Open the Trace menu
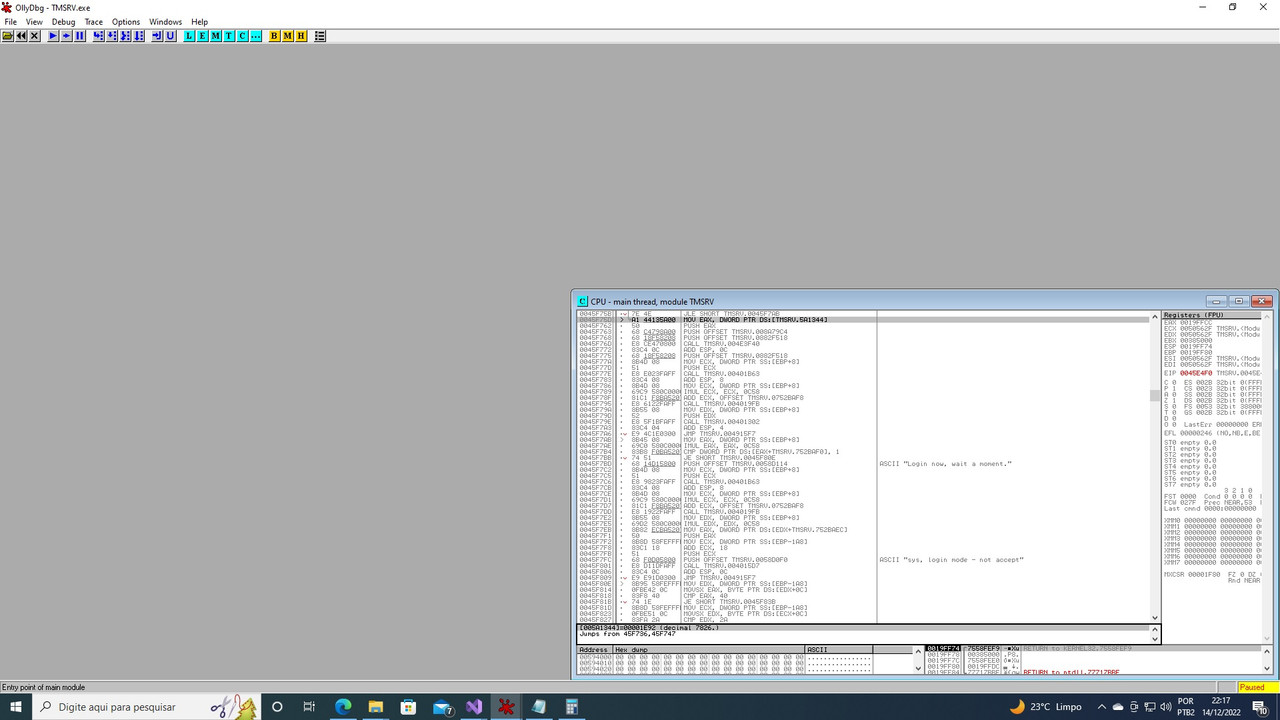This screenshot has width=1280, height=720. click(94, 22)
